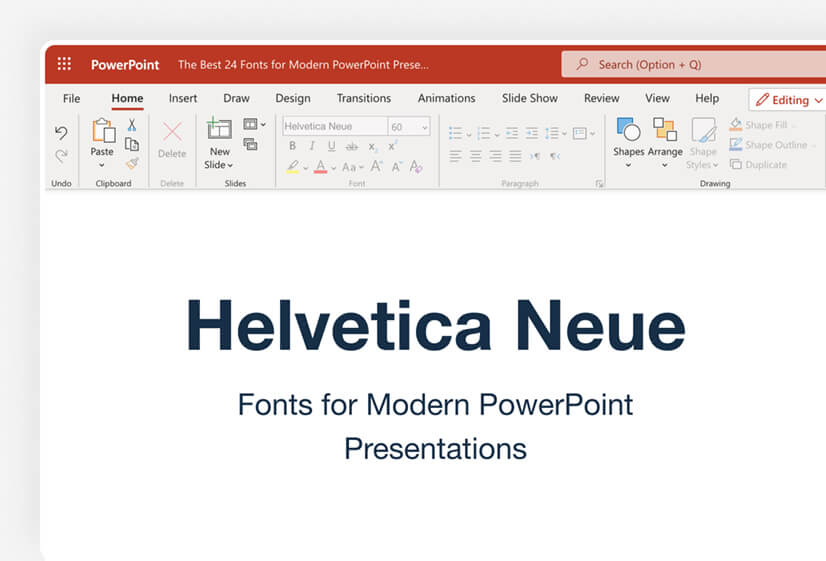826x561 pixels.
Task: Expand the Paste options arrow
Action: click(x=102, y=165)
